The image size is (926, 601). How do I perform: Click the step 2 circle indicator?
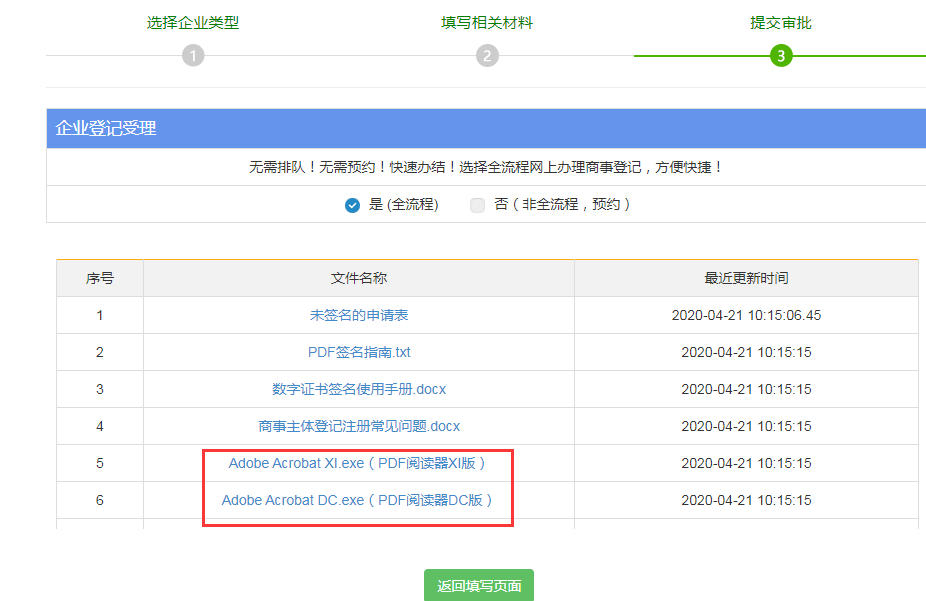(487, 56)
